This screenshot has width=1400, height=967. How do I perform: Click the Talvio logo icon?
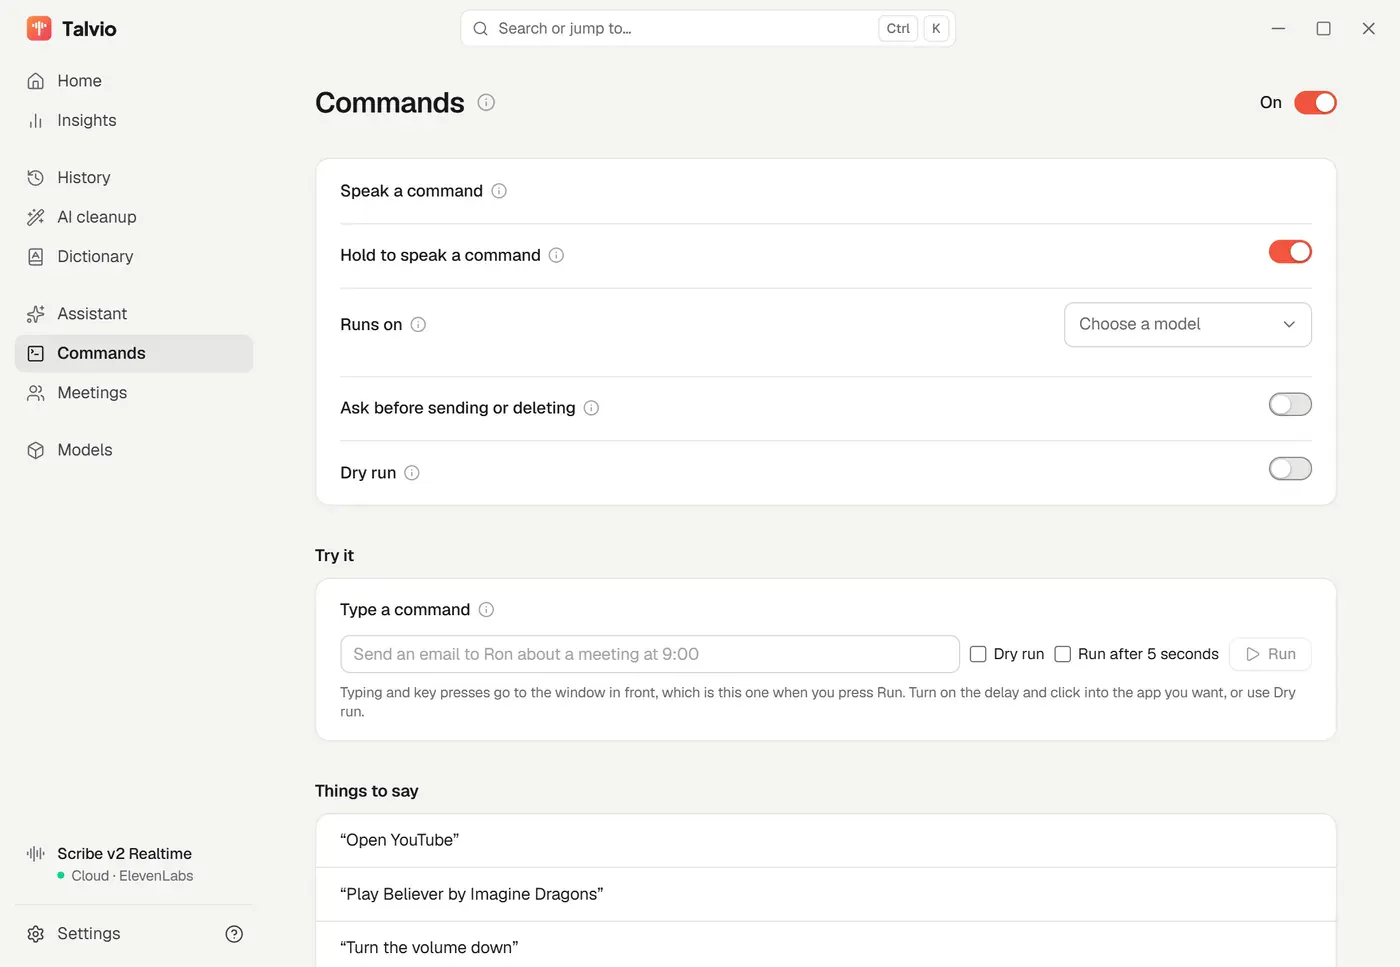point(39,28)
